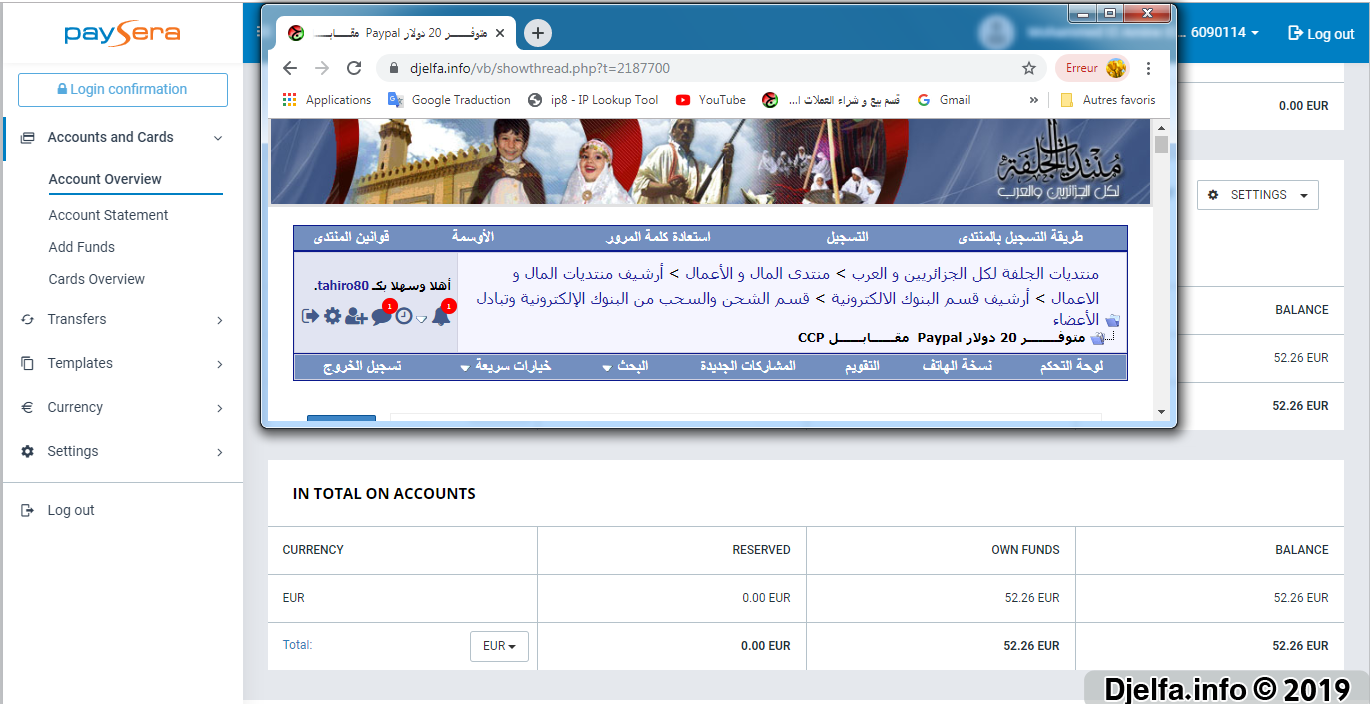Click the قوانين المنتدى forum link
Screen dimensions: 1370x704
coord(351,237)
